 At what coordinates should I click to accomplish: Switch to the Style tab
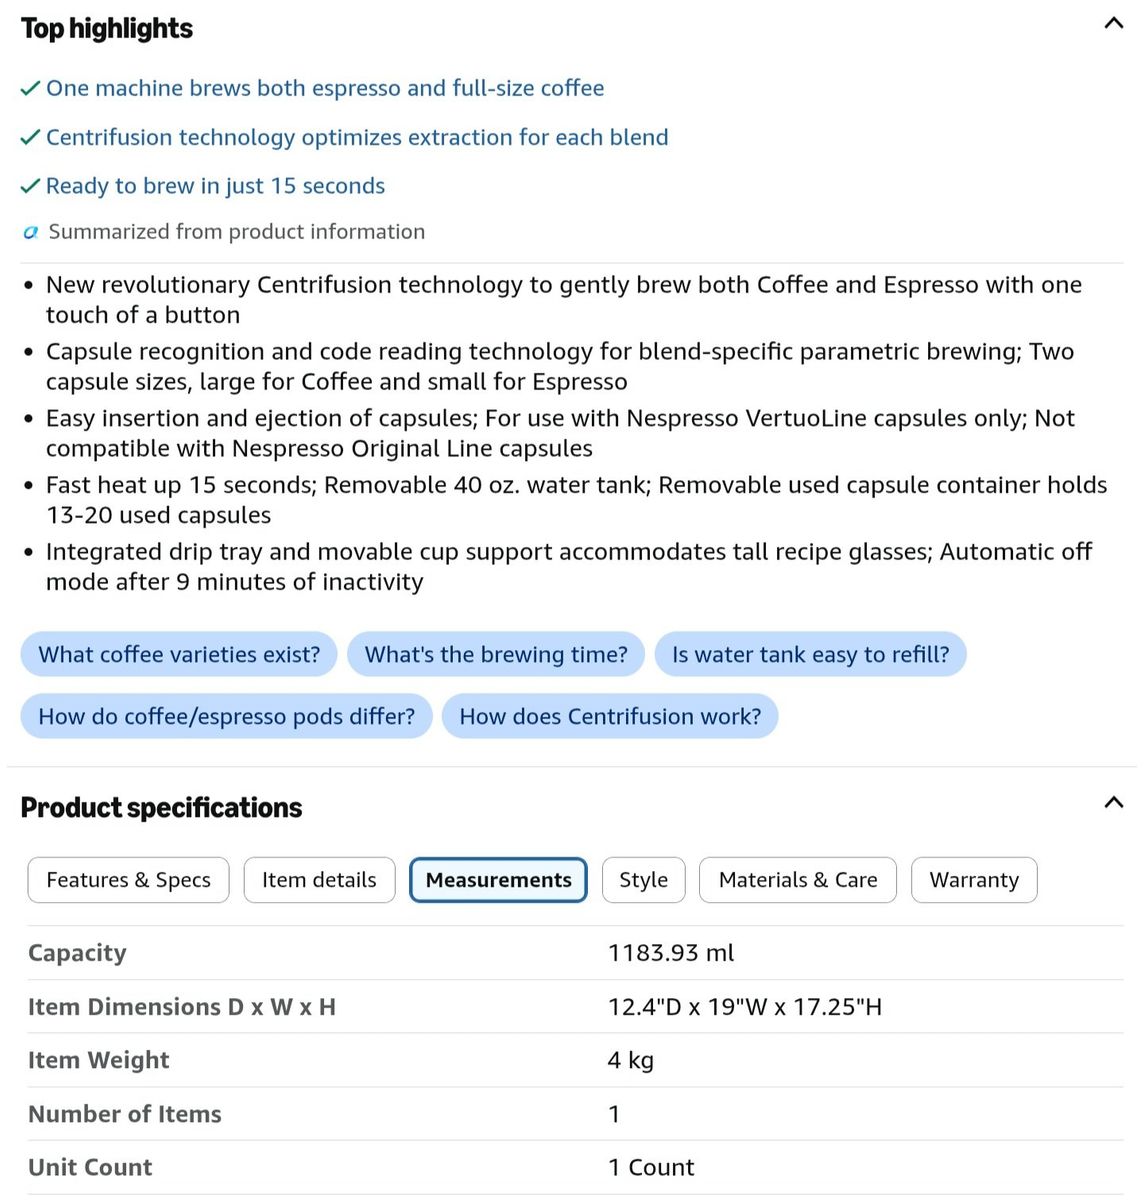point(643,880)
